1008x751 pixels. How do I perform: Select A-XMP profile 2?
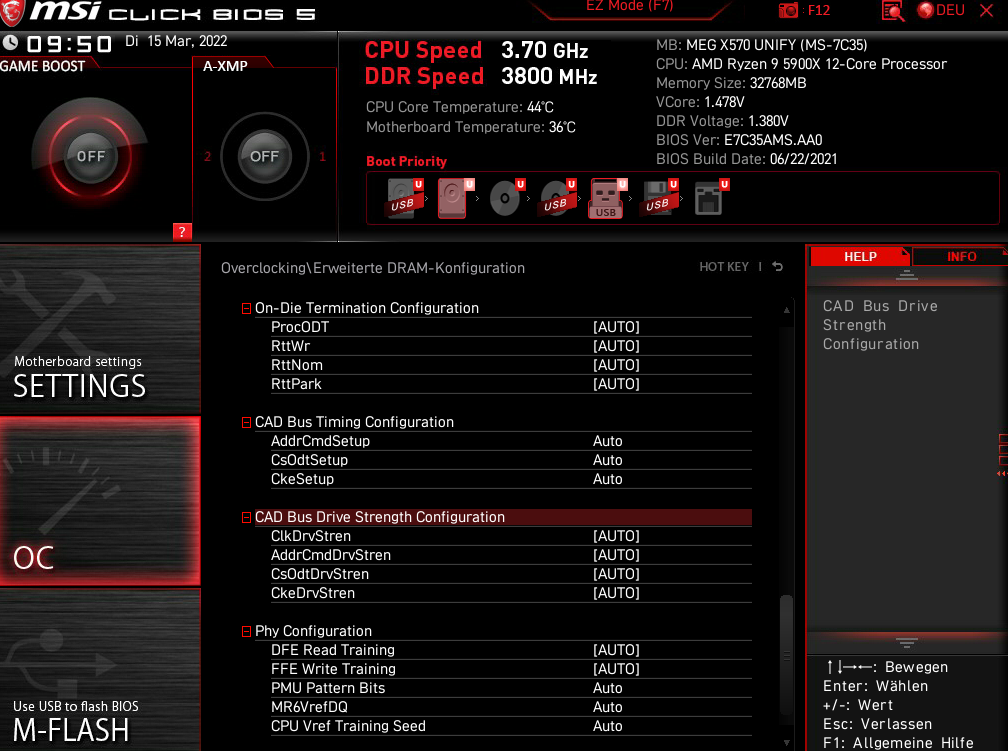click(207, 156)
